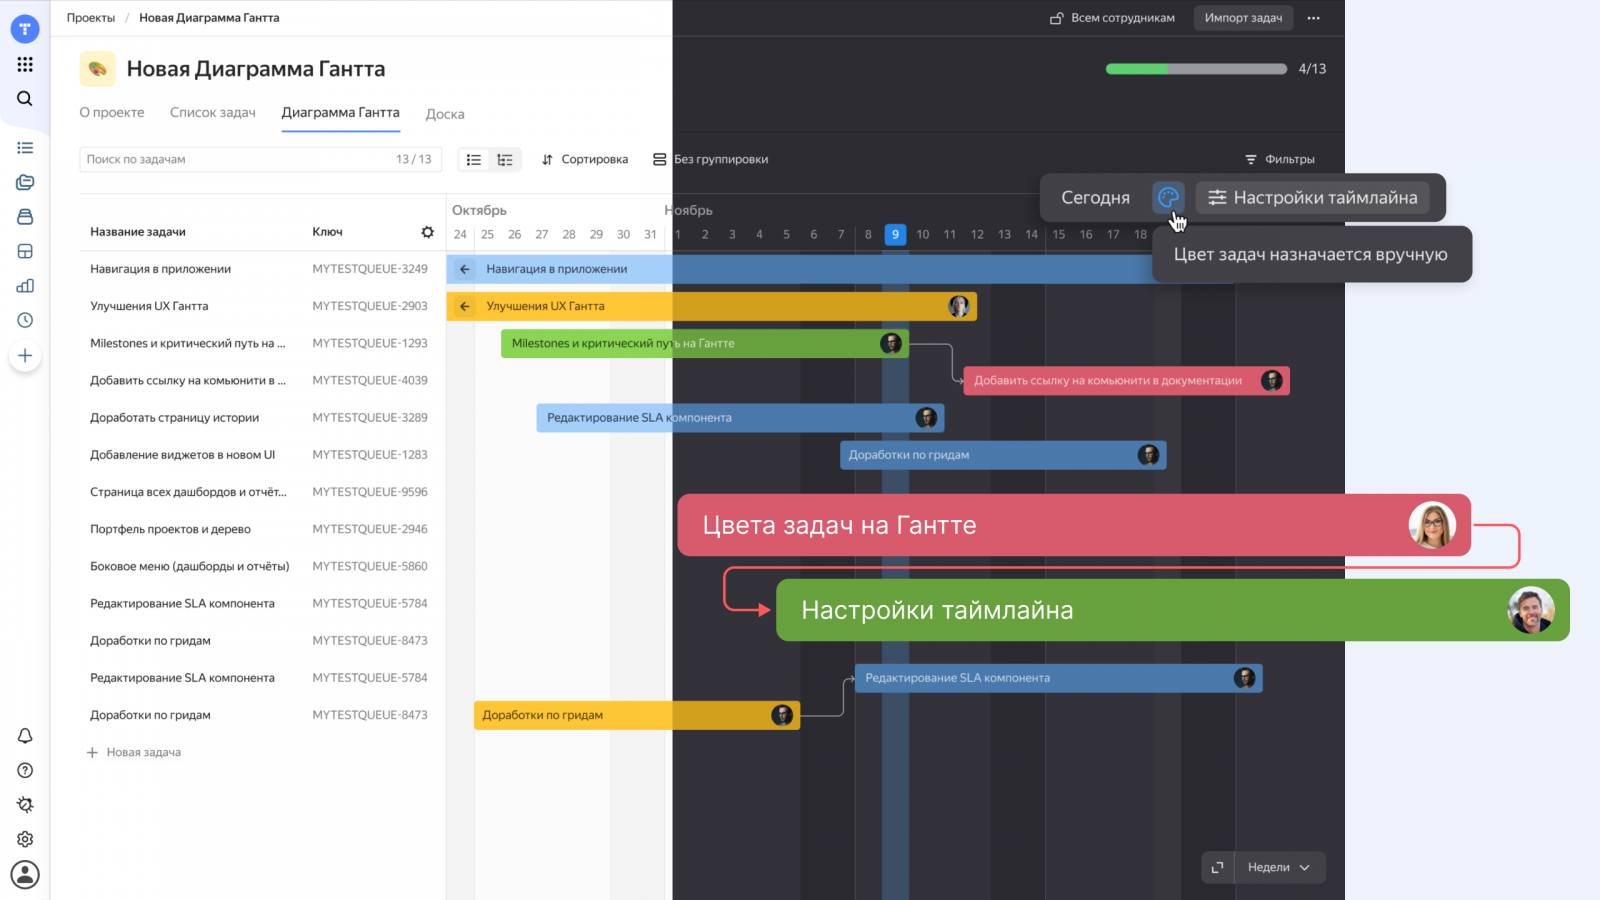Click the Поиск по задачам search field
The width and height of the screenshot is (1600, 900).
tap(235, 160)
